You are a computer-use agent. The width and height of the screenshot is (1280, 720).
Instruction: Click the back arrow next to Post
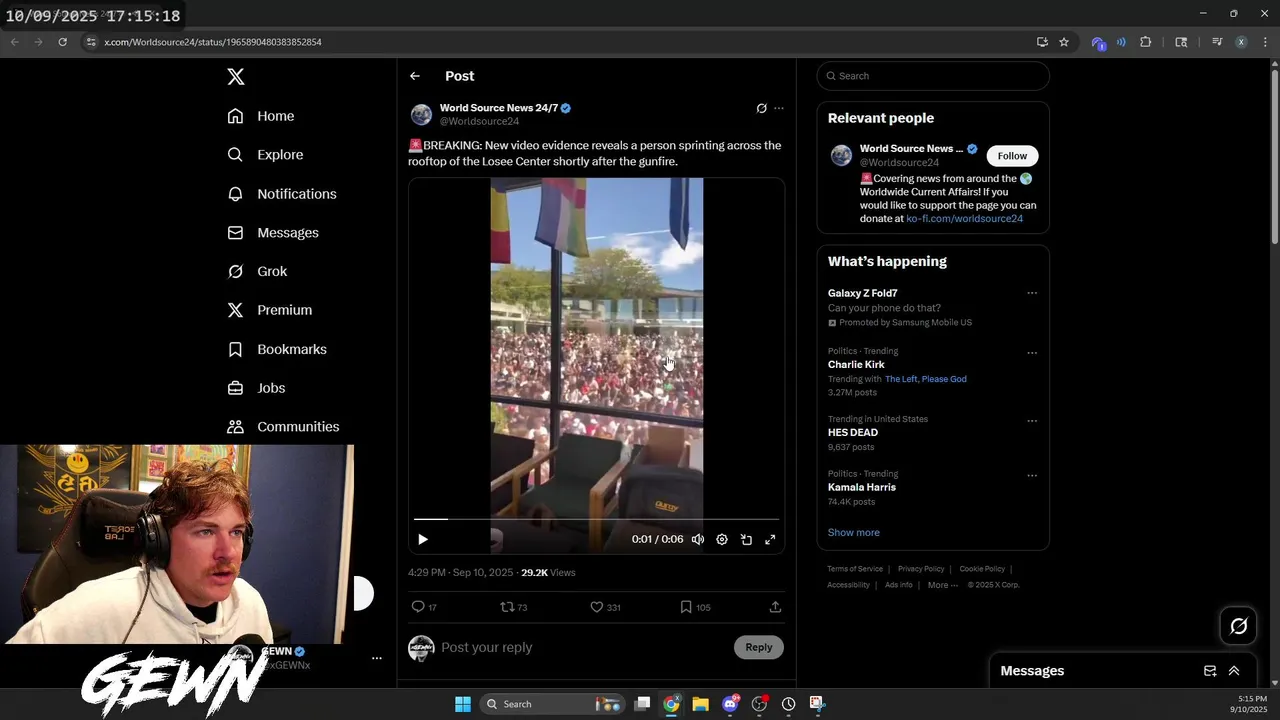pos(415,76)
